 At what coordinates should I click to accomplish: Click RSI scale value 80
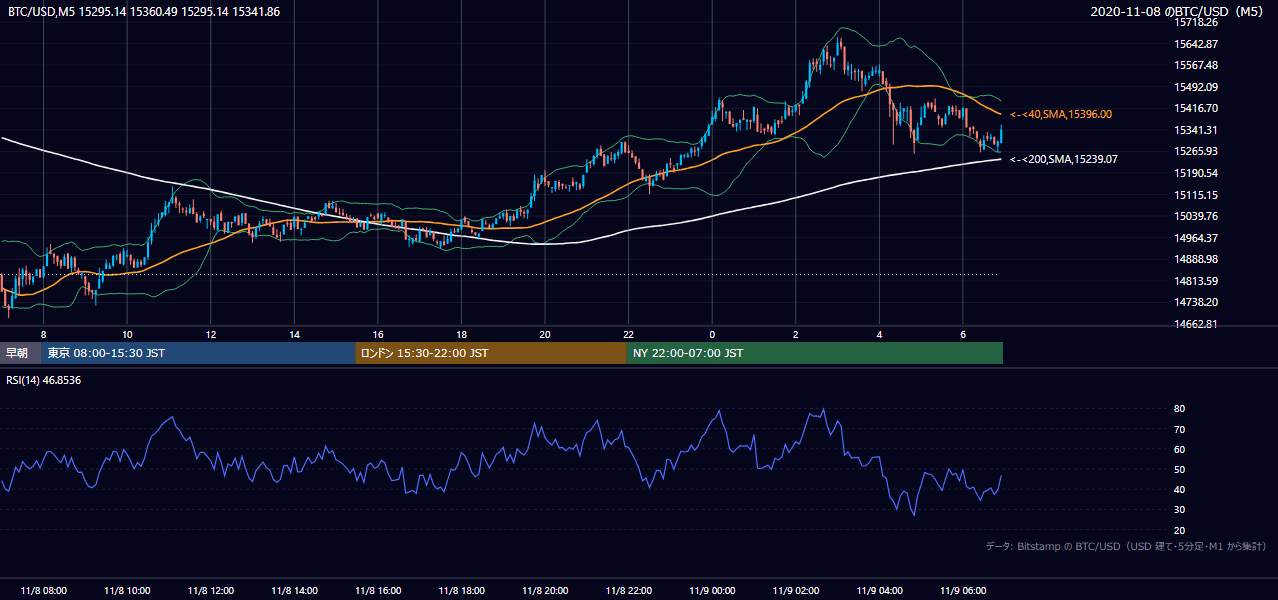tap(1180, 409)
